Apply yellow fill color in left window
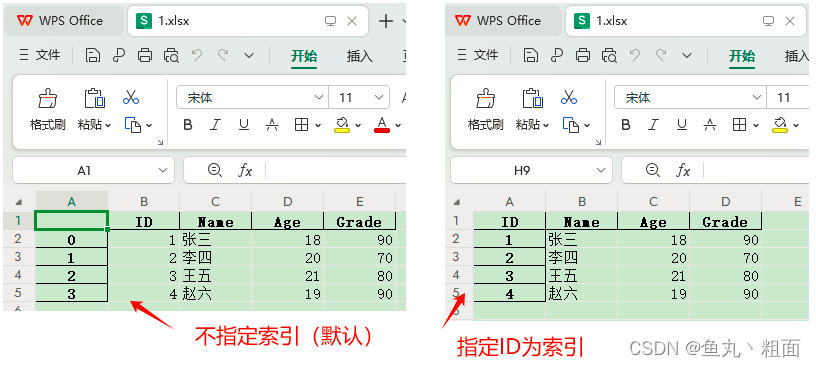Image resolution: width=816 pixels, height=367 pixels. tap(341, 125)
